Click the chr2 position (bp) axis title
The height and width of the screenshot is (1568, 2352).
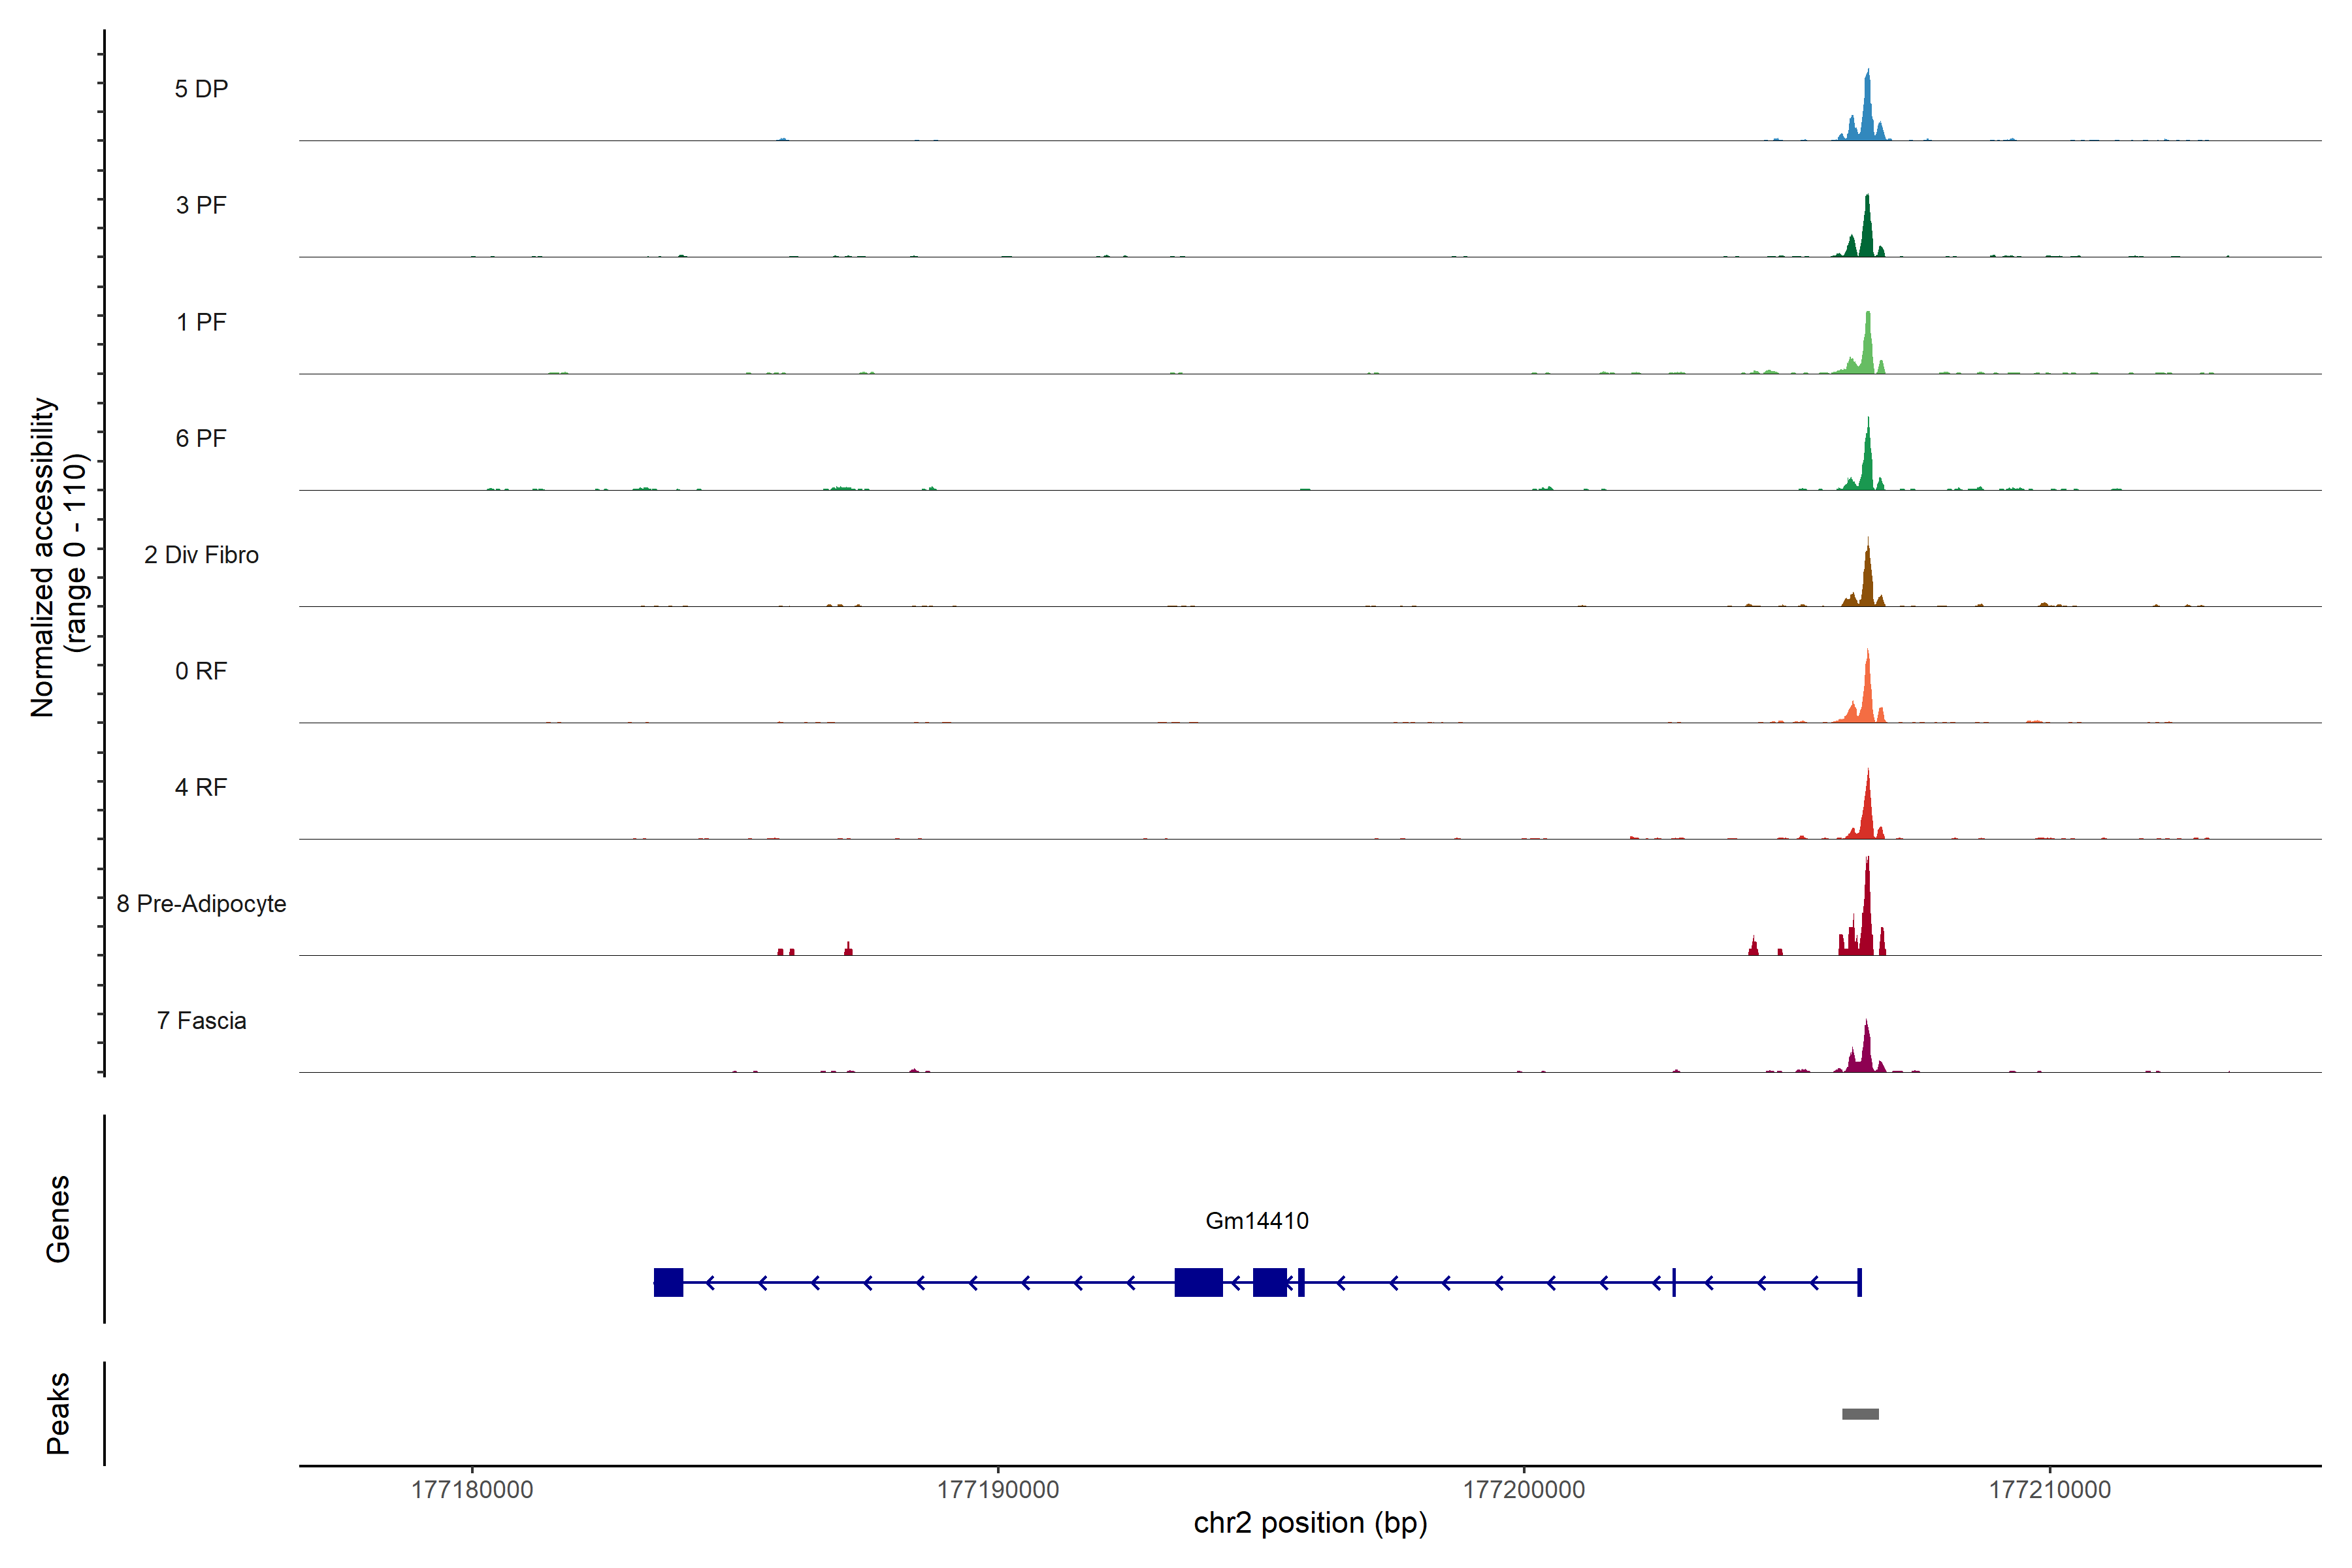coord(1310,1523)
